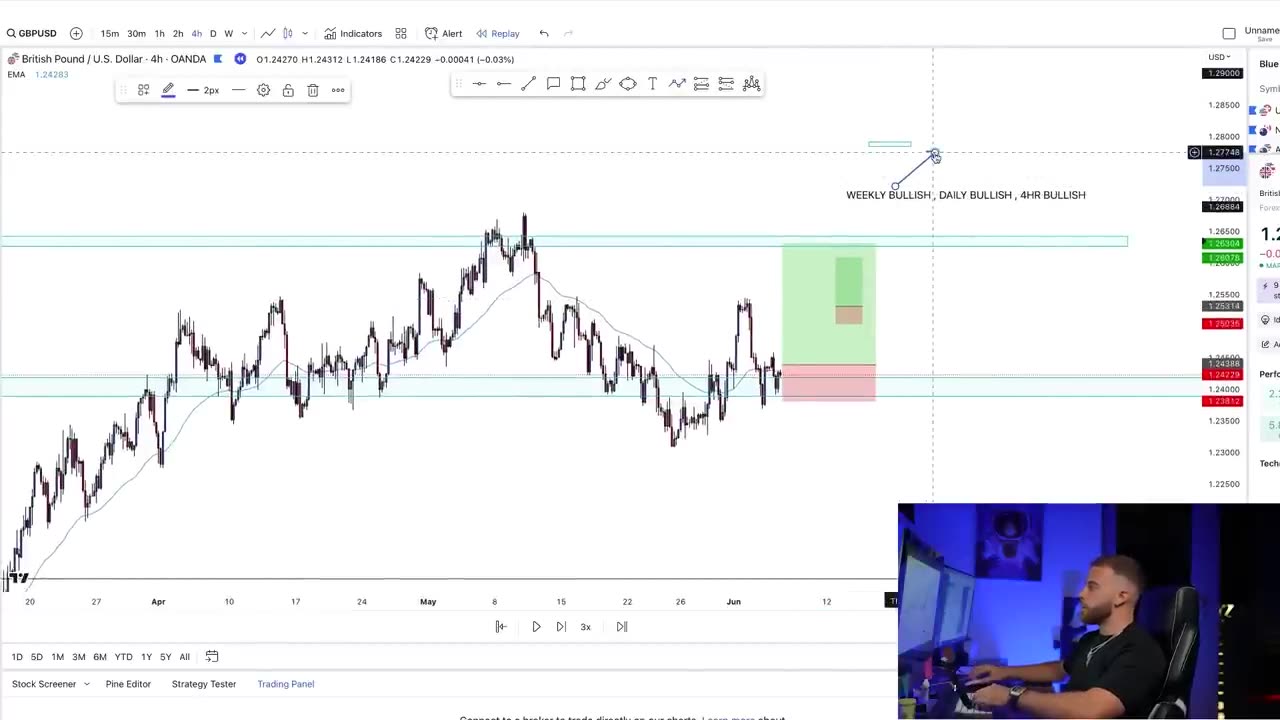1280x720 pixels.
Task: Delete drawing with trash icon
Action: tap(313, 90)
